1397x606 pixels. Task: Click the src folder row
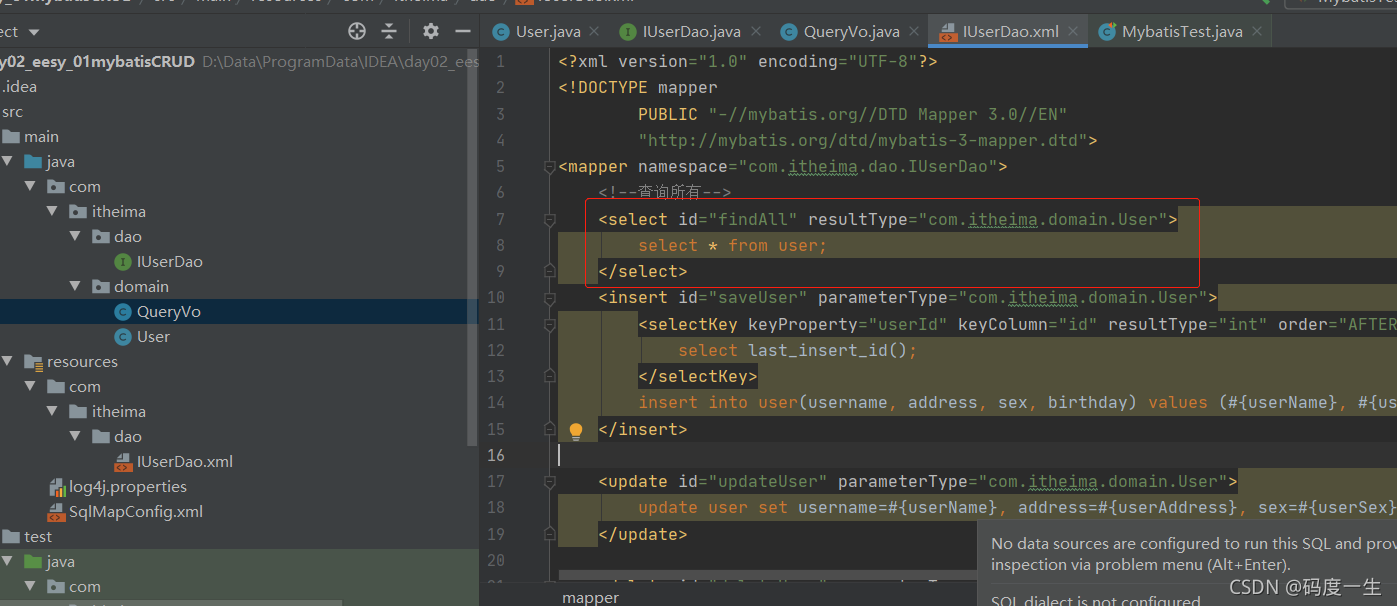coord(239,111)
